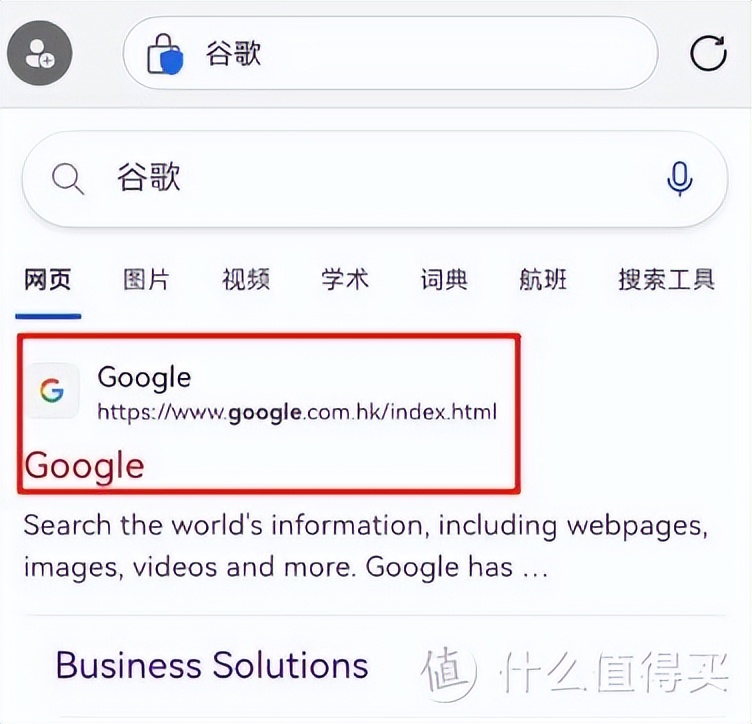Open the 词典 tab
The image size is (752, 724).
(444, 280)
